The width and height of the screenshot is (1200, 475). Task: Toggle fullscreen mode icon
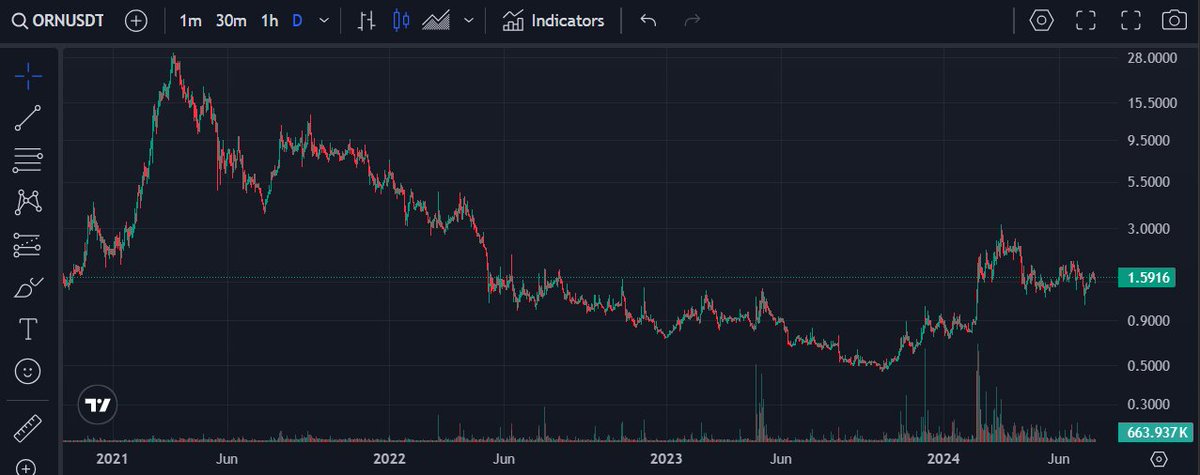tap(1086, 20)
